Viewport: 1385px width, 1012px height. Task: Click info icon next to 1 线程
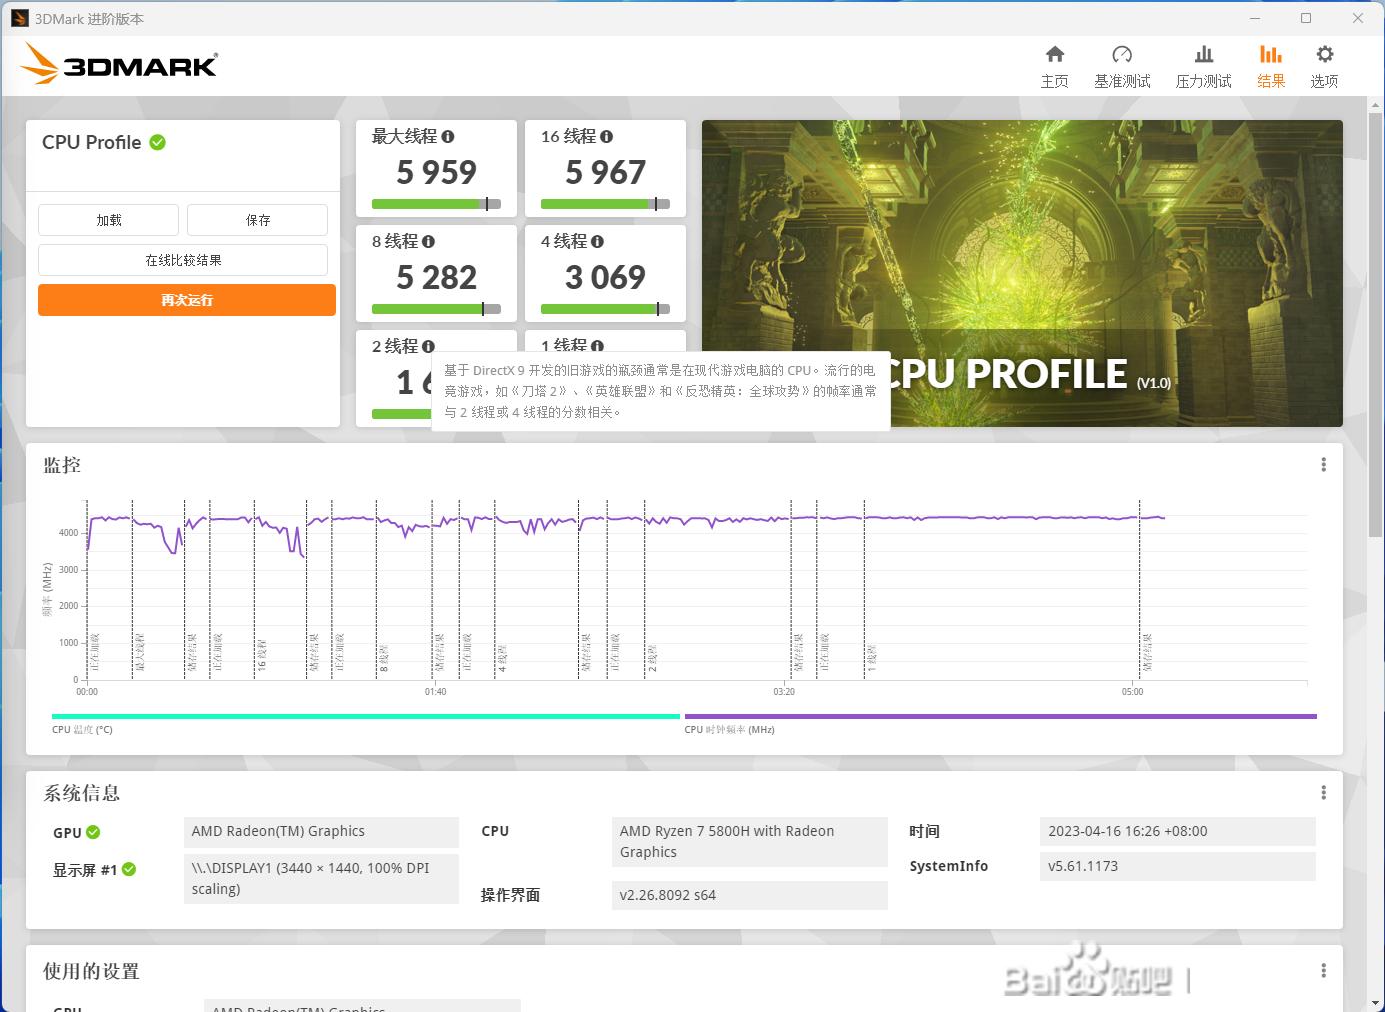click(x=597, y=345)
